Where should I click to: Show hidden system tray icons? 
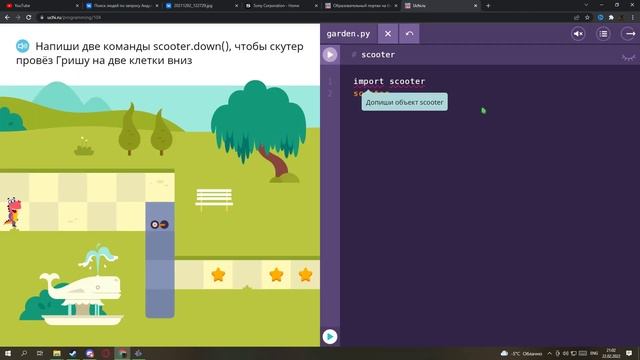coord(549,353)
